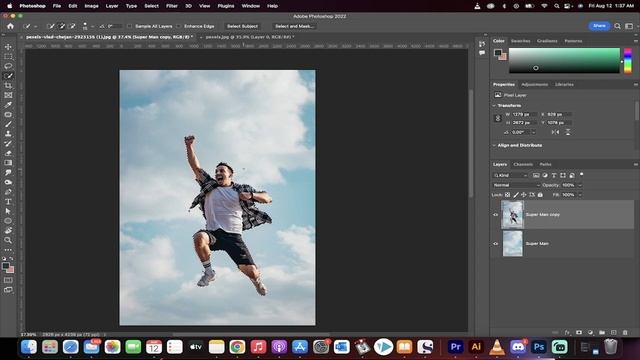
Task: Select the History Brush tool
Action: (x=8, y=144)
